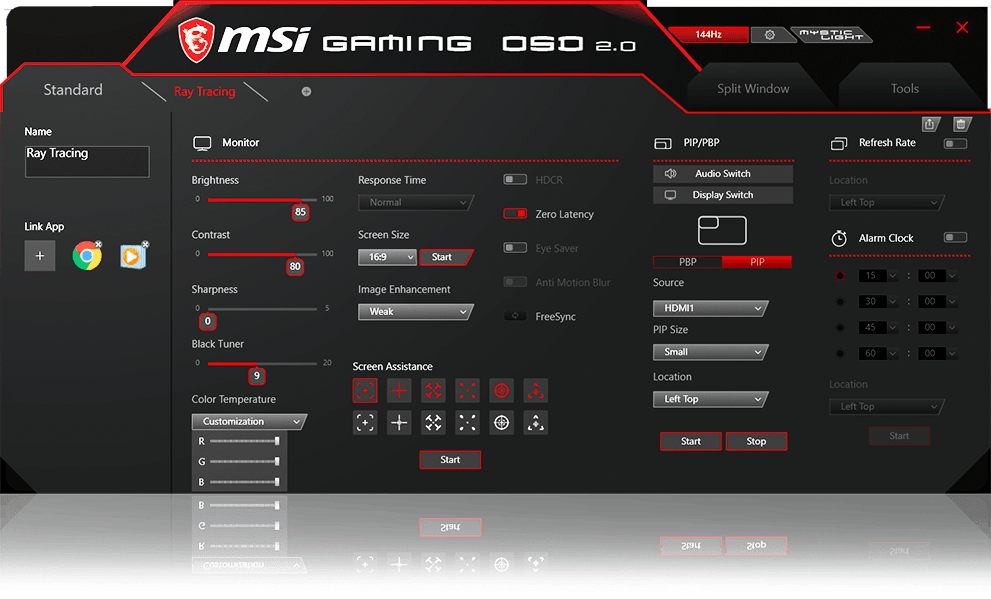The height and width of the screenshot is (599, 991).
Task: Stop PIP/PBP mode
Action: [756, 441]
